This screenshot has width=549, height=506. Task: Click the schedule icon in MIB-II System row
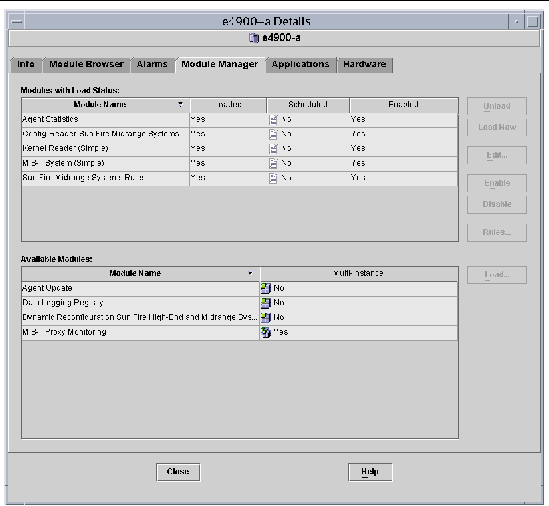[273, 164]
